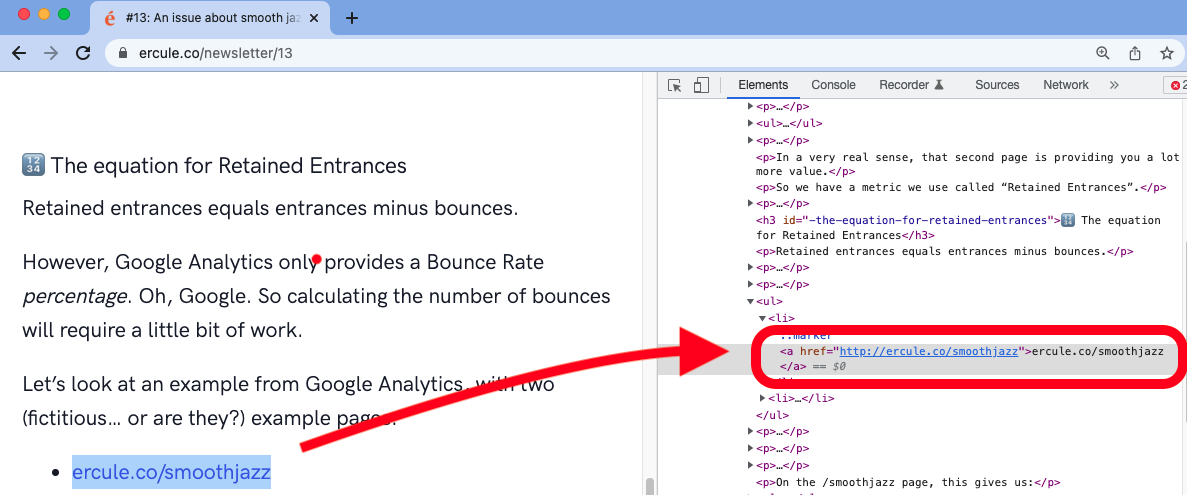Activate the inspect element picker icon
Viewport: 1187px width, 495px height.
point(675,86)
